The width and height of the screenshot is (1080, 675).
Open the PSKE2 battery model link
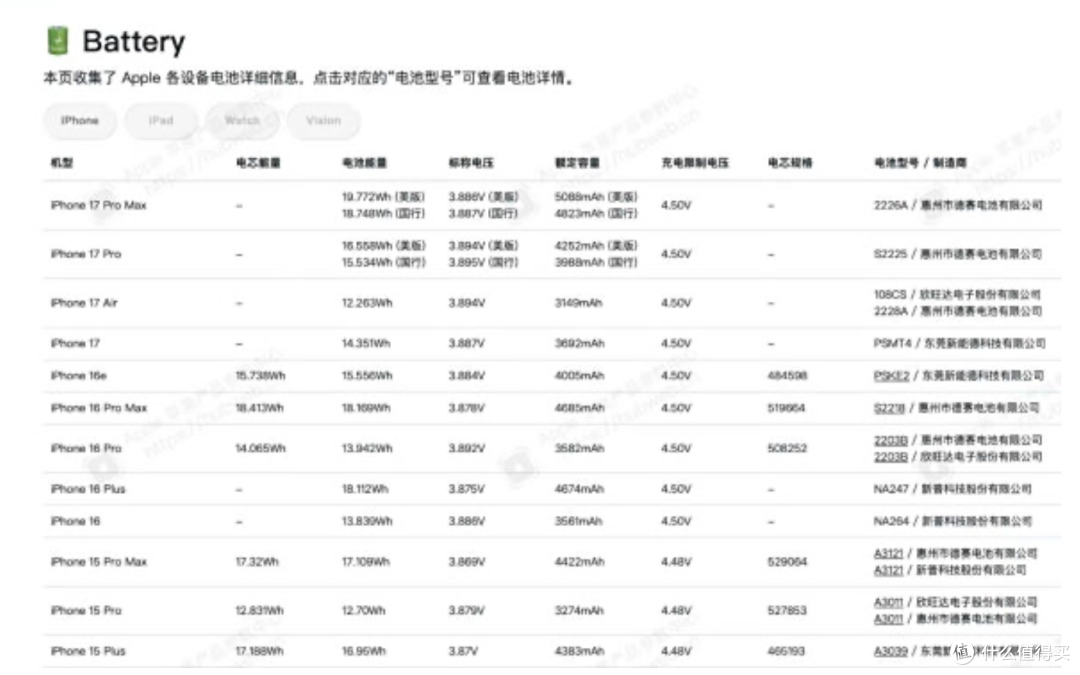click(891, 375)
